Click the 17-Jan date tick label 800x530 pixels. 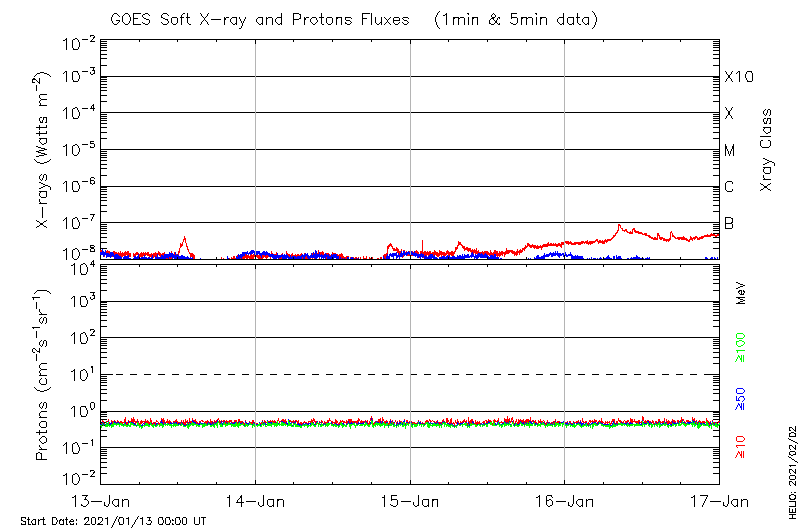click(x=718, y=500)
